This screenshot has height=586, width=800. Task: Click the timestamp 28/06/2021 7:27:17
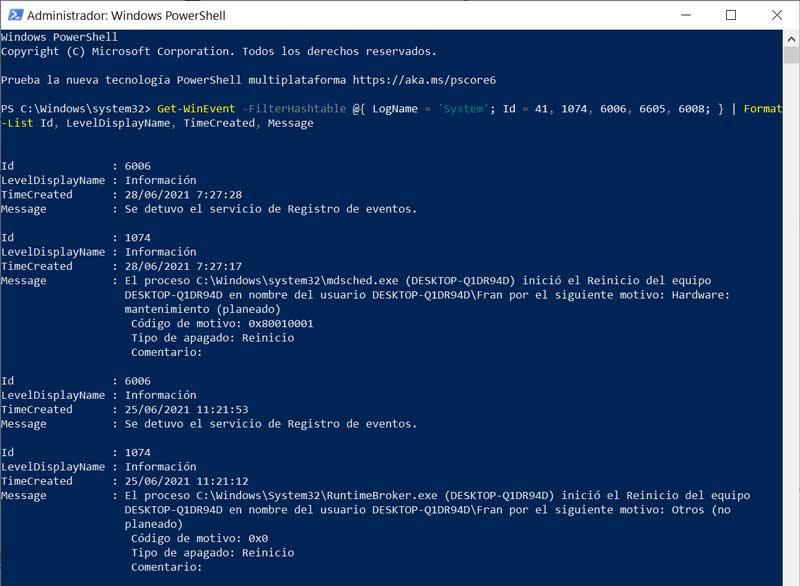pyautogui.click(x=183, y=266)
